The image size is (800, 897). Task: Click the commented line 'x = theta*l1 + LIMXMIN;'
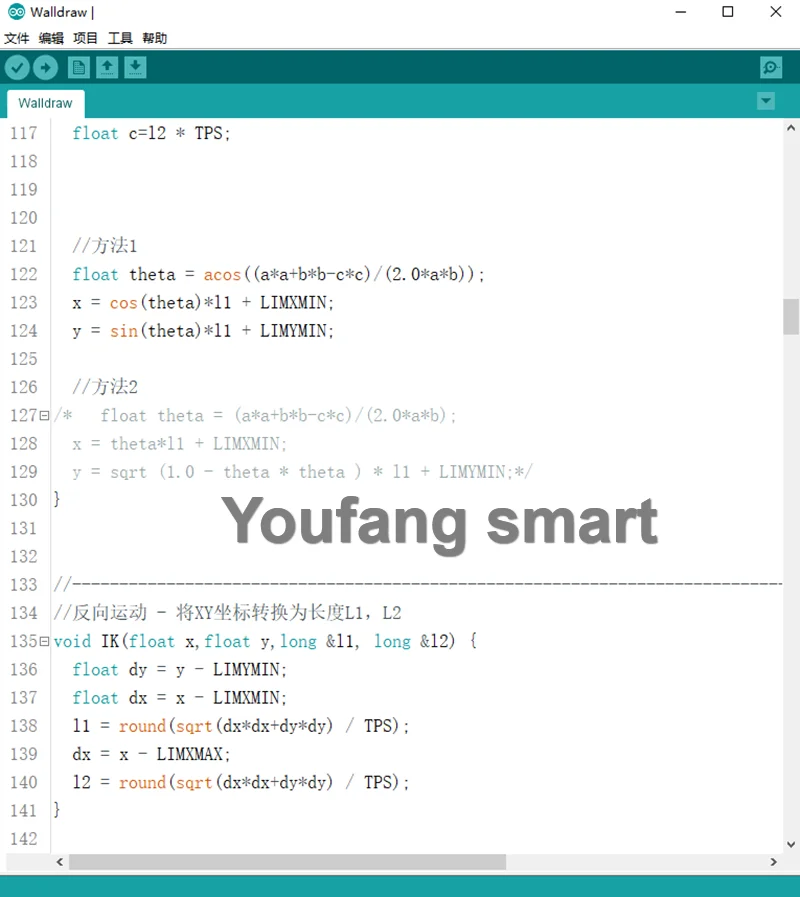[179, 444]
